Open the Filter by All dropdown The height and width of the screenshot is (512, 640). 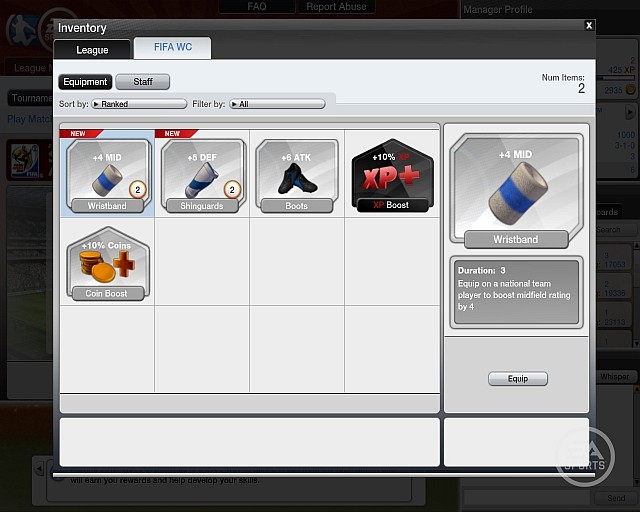click(277, 104)
